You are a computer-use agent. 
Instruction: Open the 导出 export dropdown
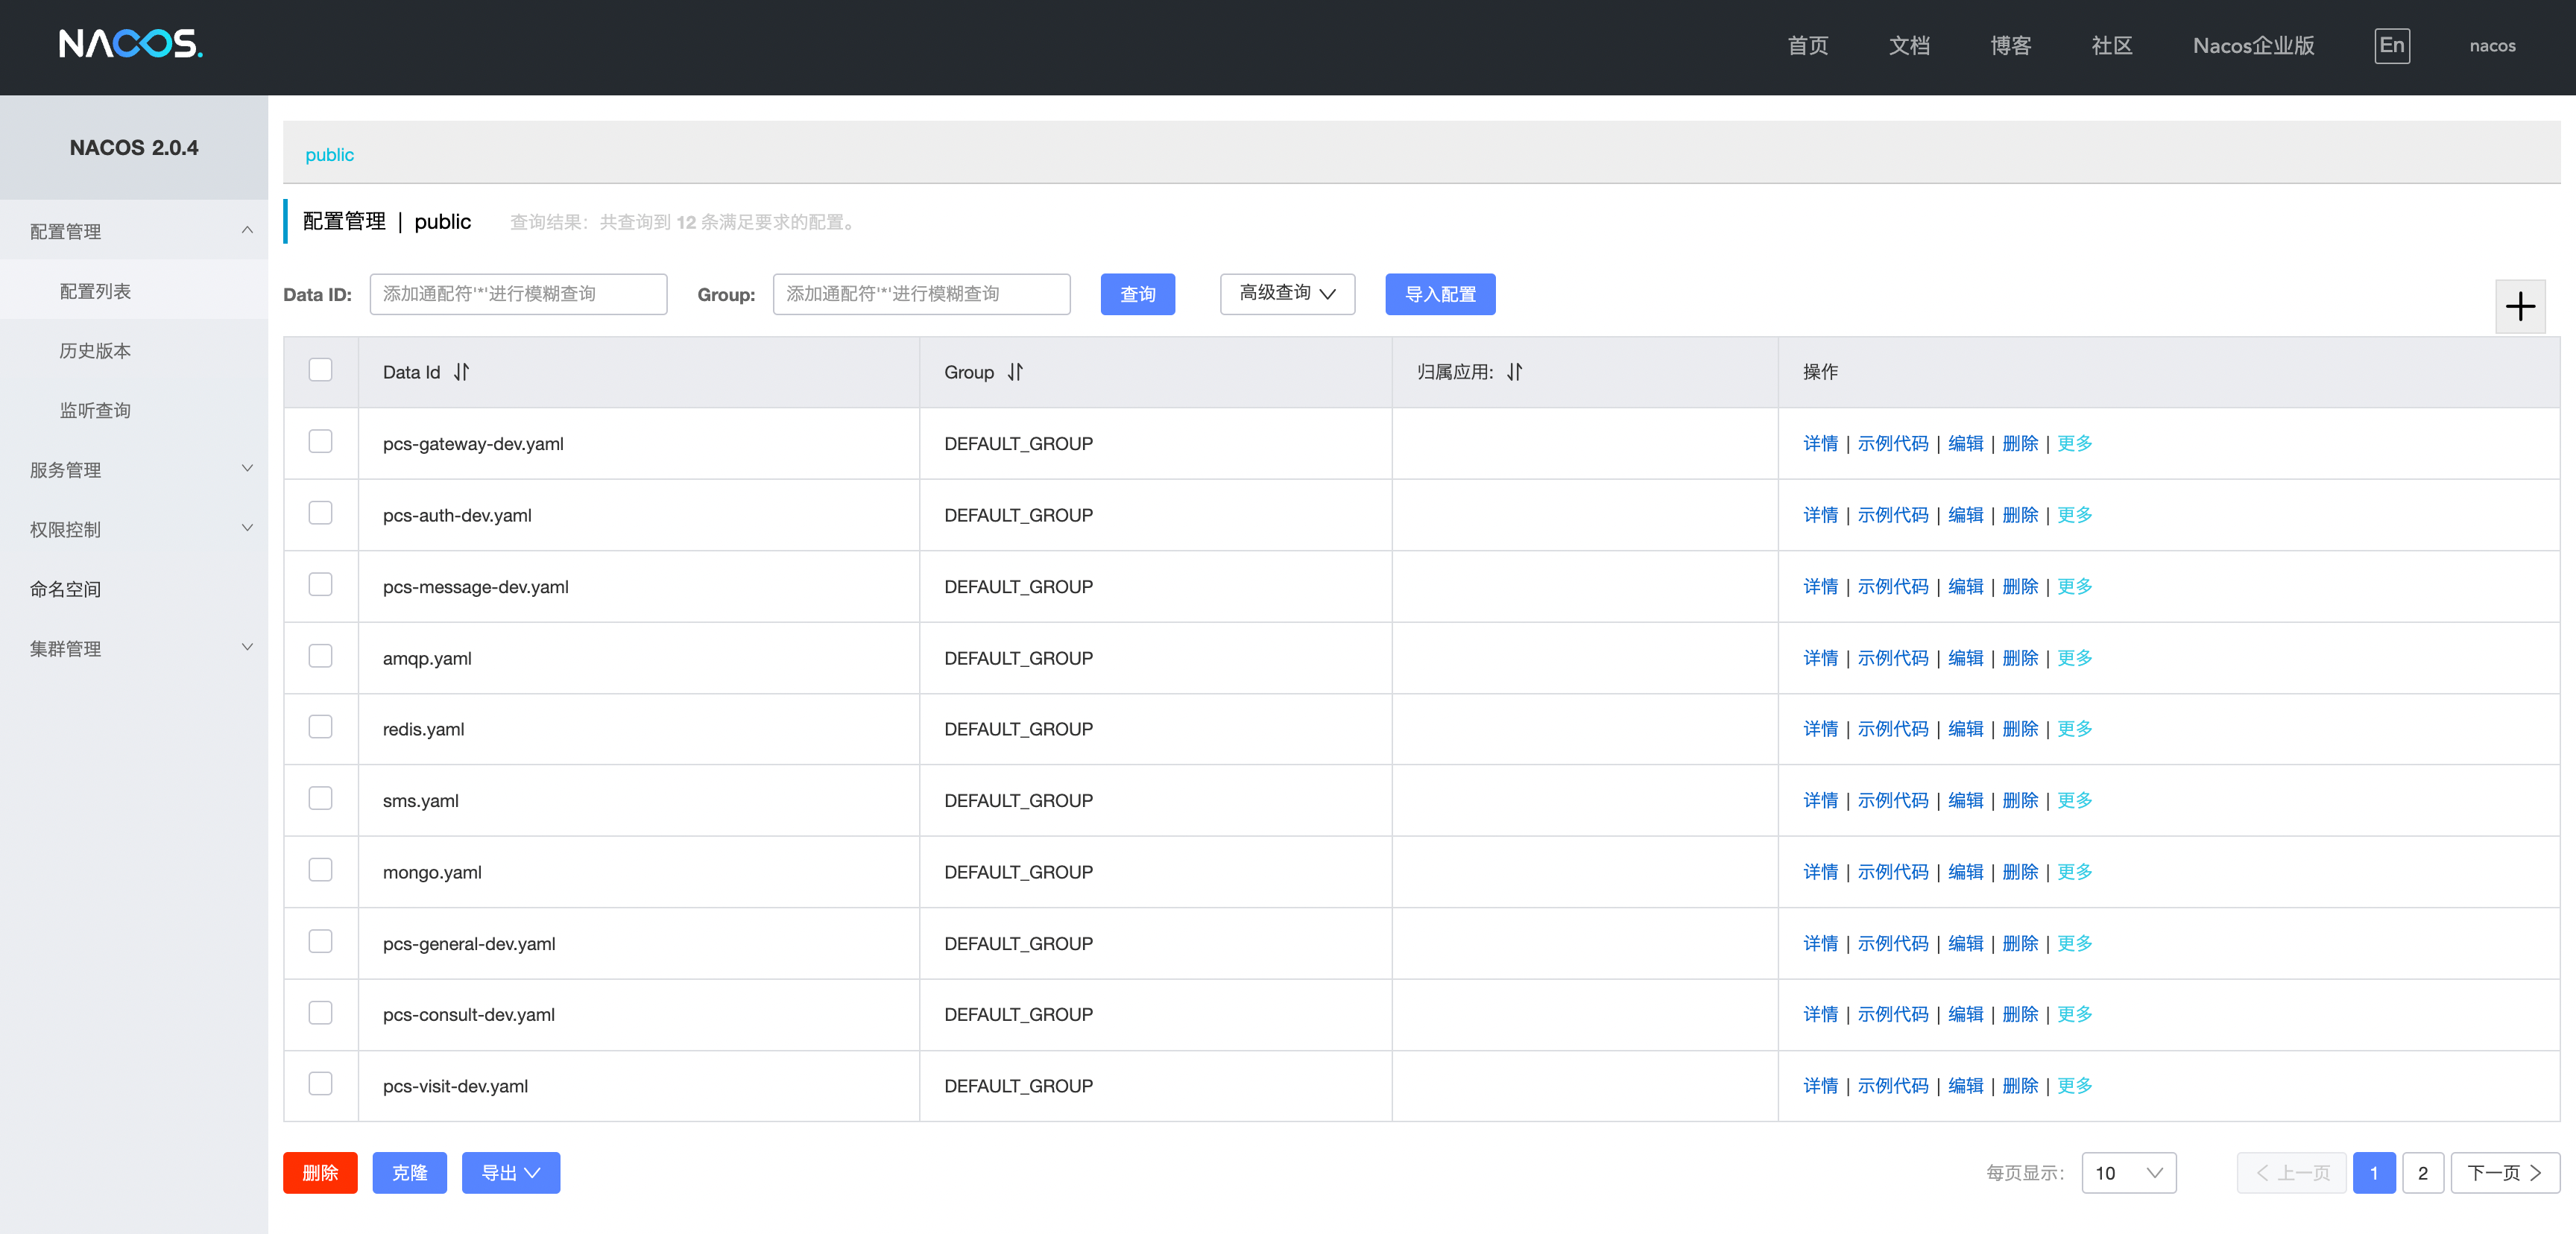510,1173
